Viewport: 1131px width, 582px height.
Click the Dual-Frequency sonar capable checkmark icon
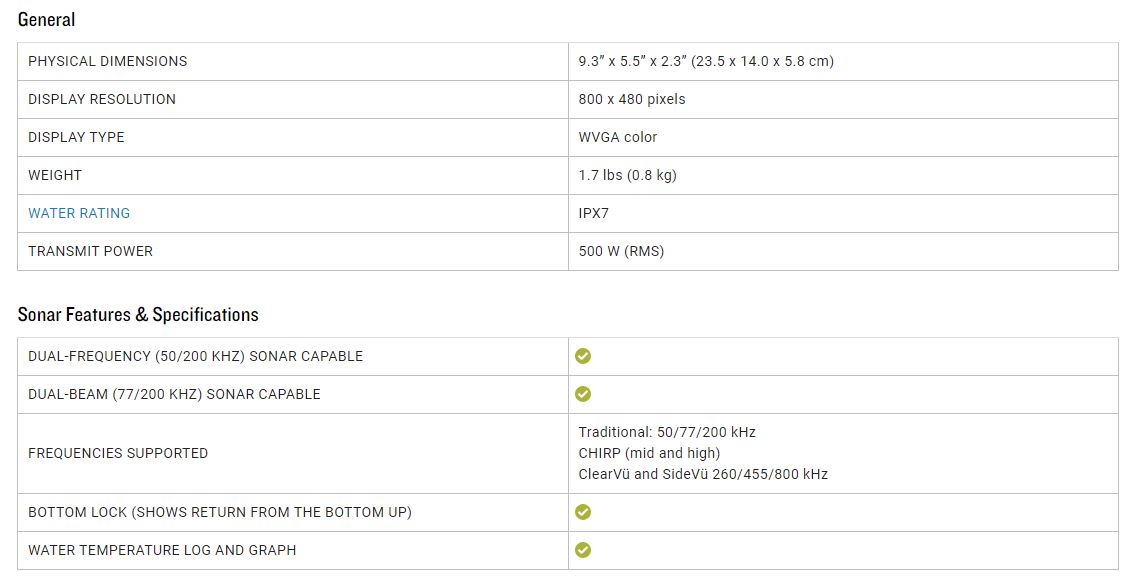pyautogui.click(x=583, y=356)
